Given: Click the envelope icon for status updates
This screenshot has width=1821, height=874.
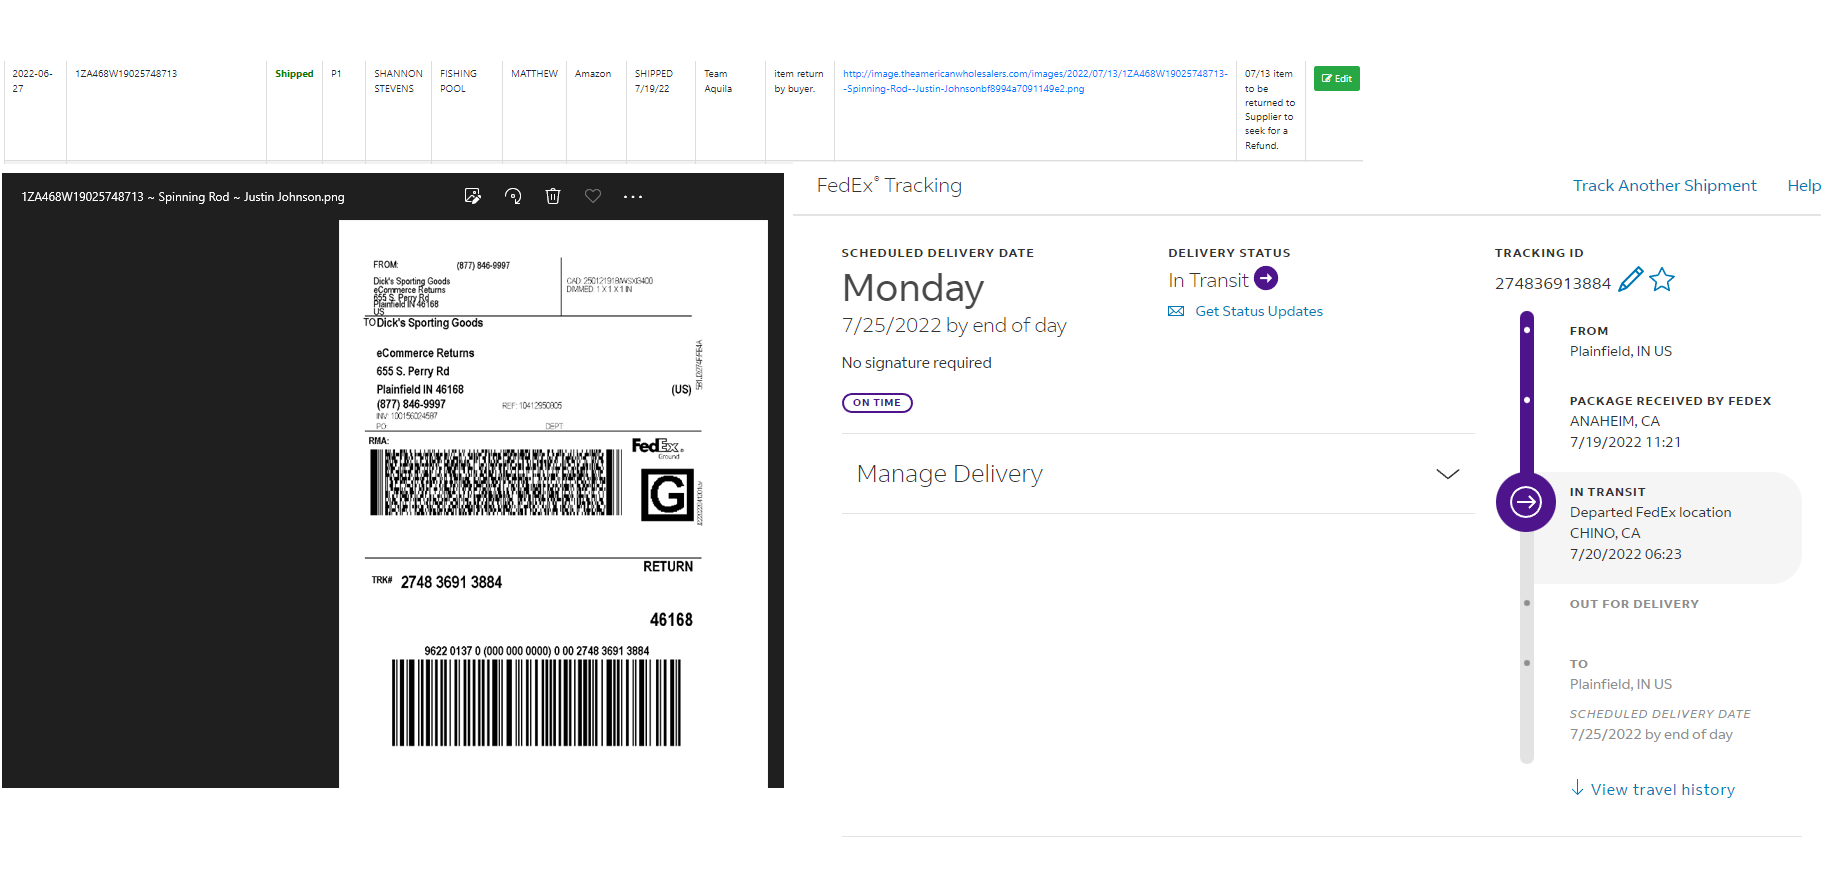Looking at the screenshot, I should [1176, 311].
